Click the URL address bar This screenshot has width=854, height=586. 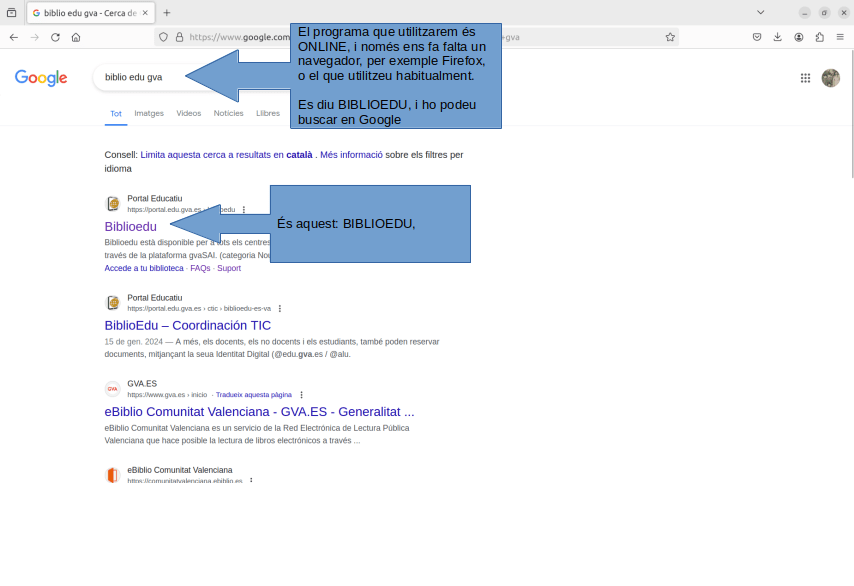tap(417, 37)
